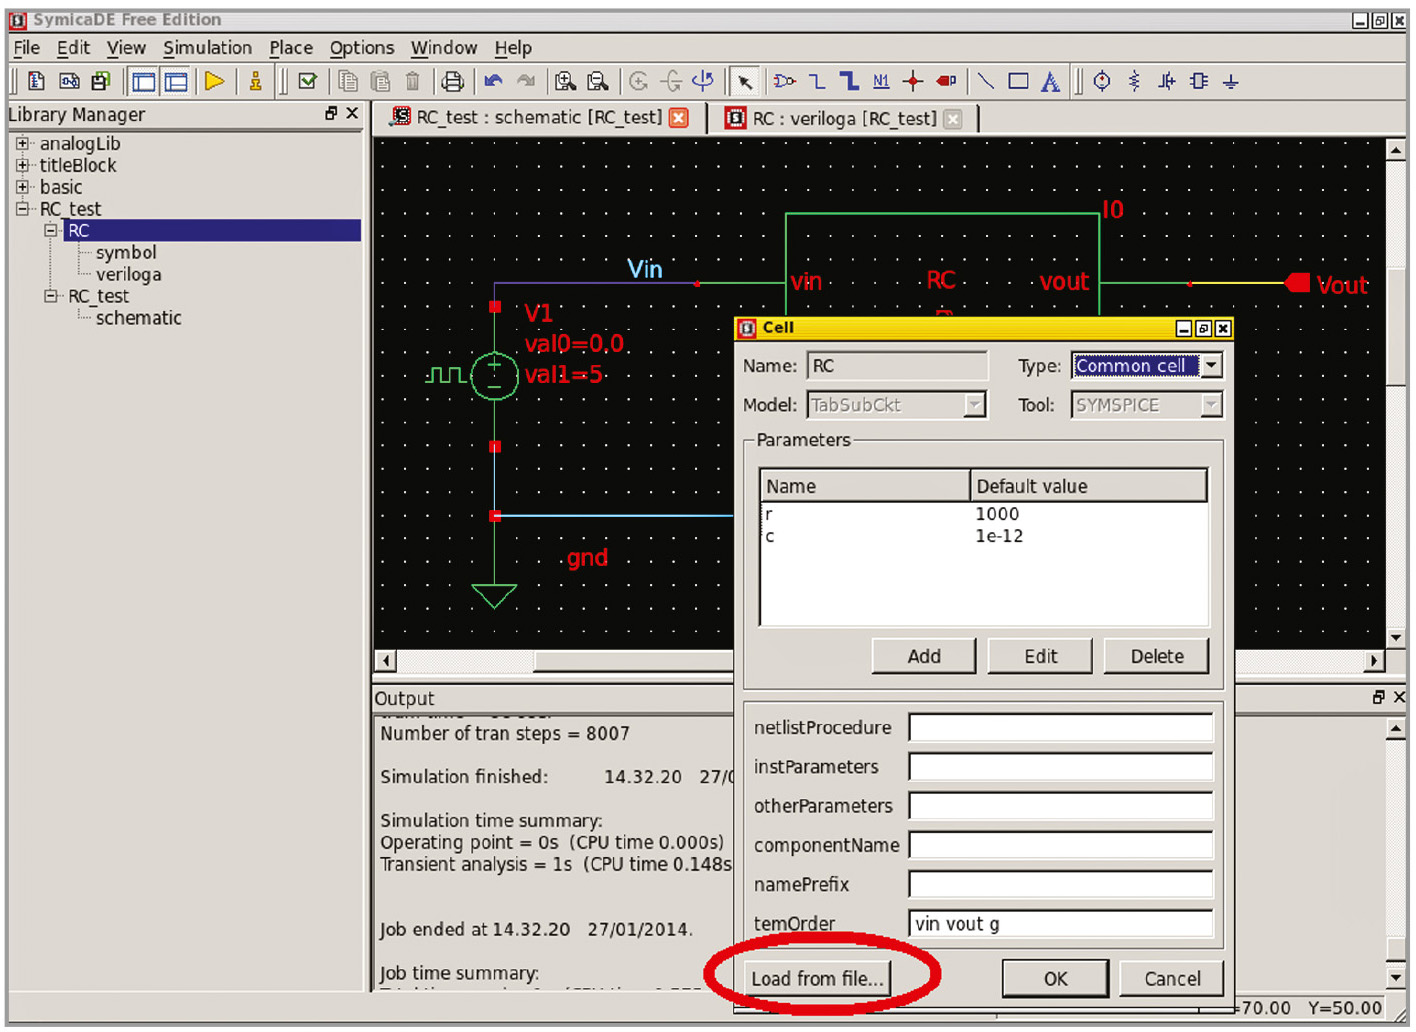Click the Default value column header
This screenshot has width=1416, height=1032.
pyautogui.click(x=1088, y=486)
